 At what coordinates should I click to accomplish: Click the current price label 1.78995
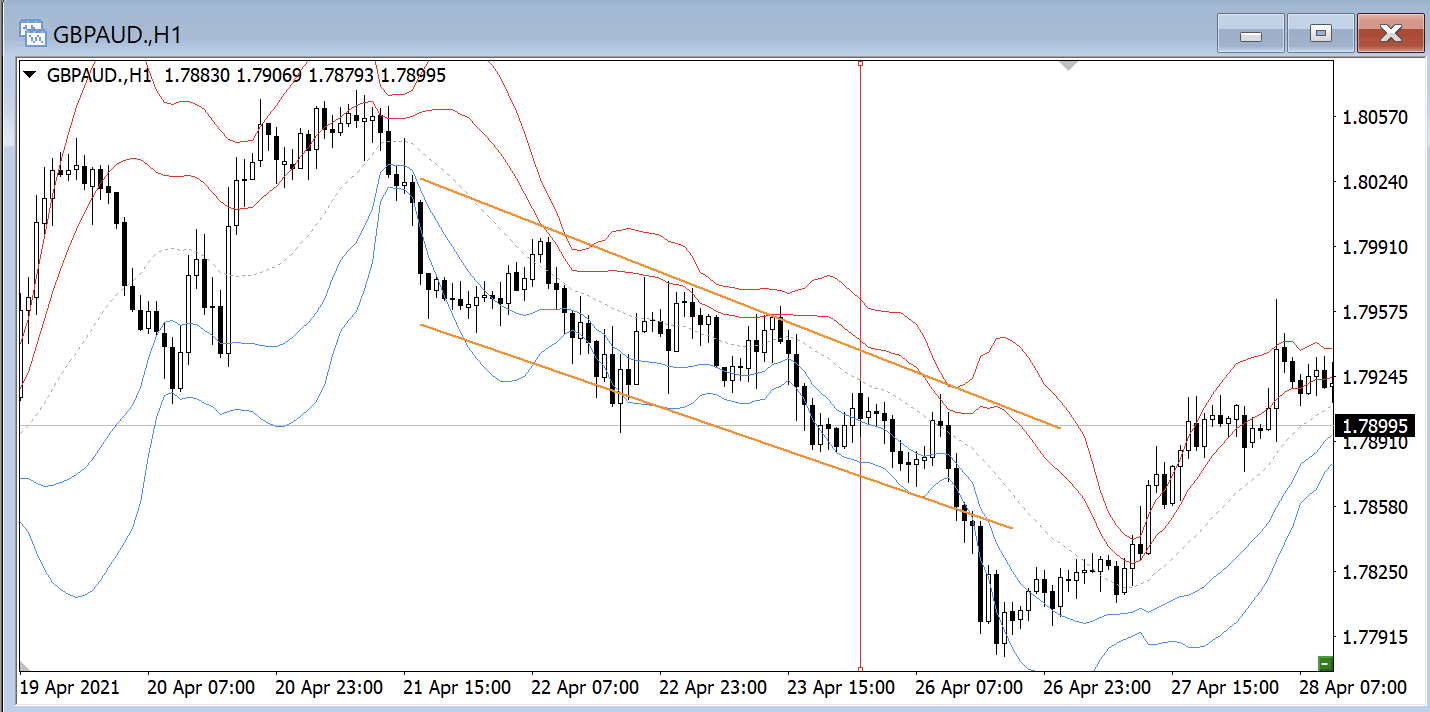[x=1375, y=426]
